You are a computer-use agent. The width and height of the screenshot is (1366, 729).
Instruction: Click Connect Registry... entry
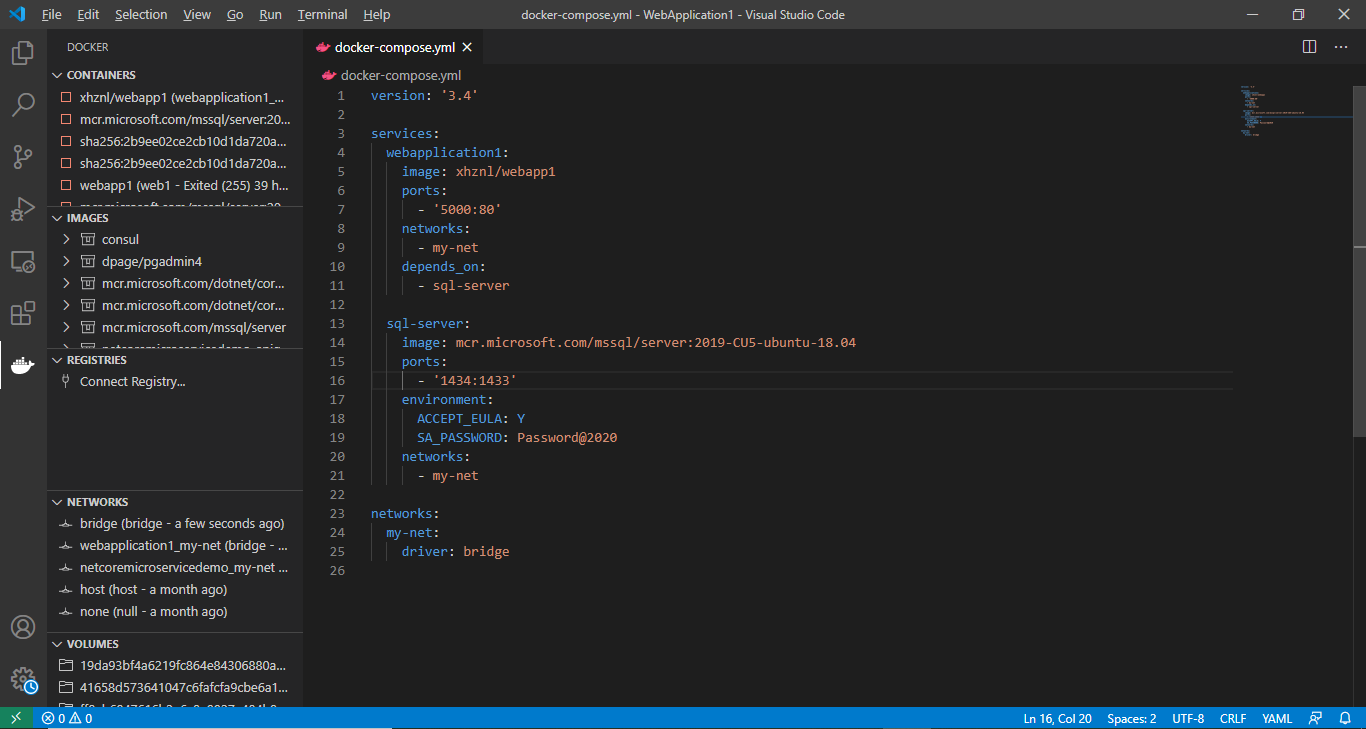click(x=133, y=381)
